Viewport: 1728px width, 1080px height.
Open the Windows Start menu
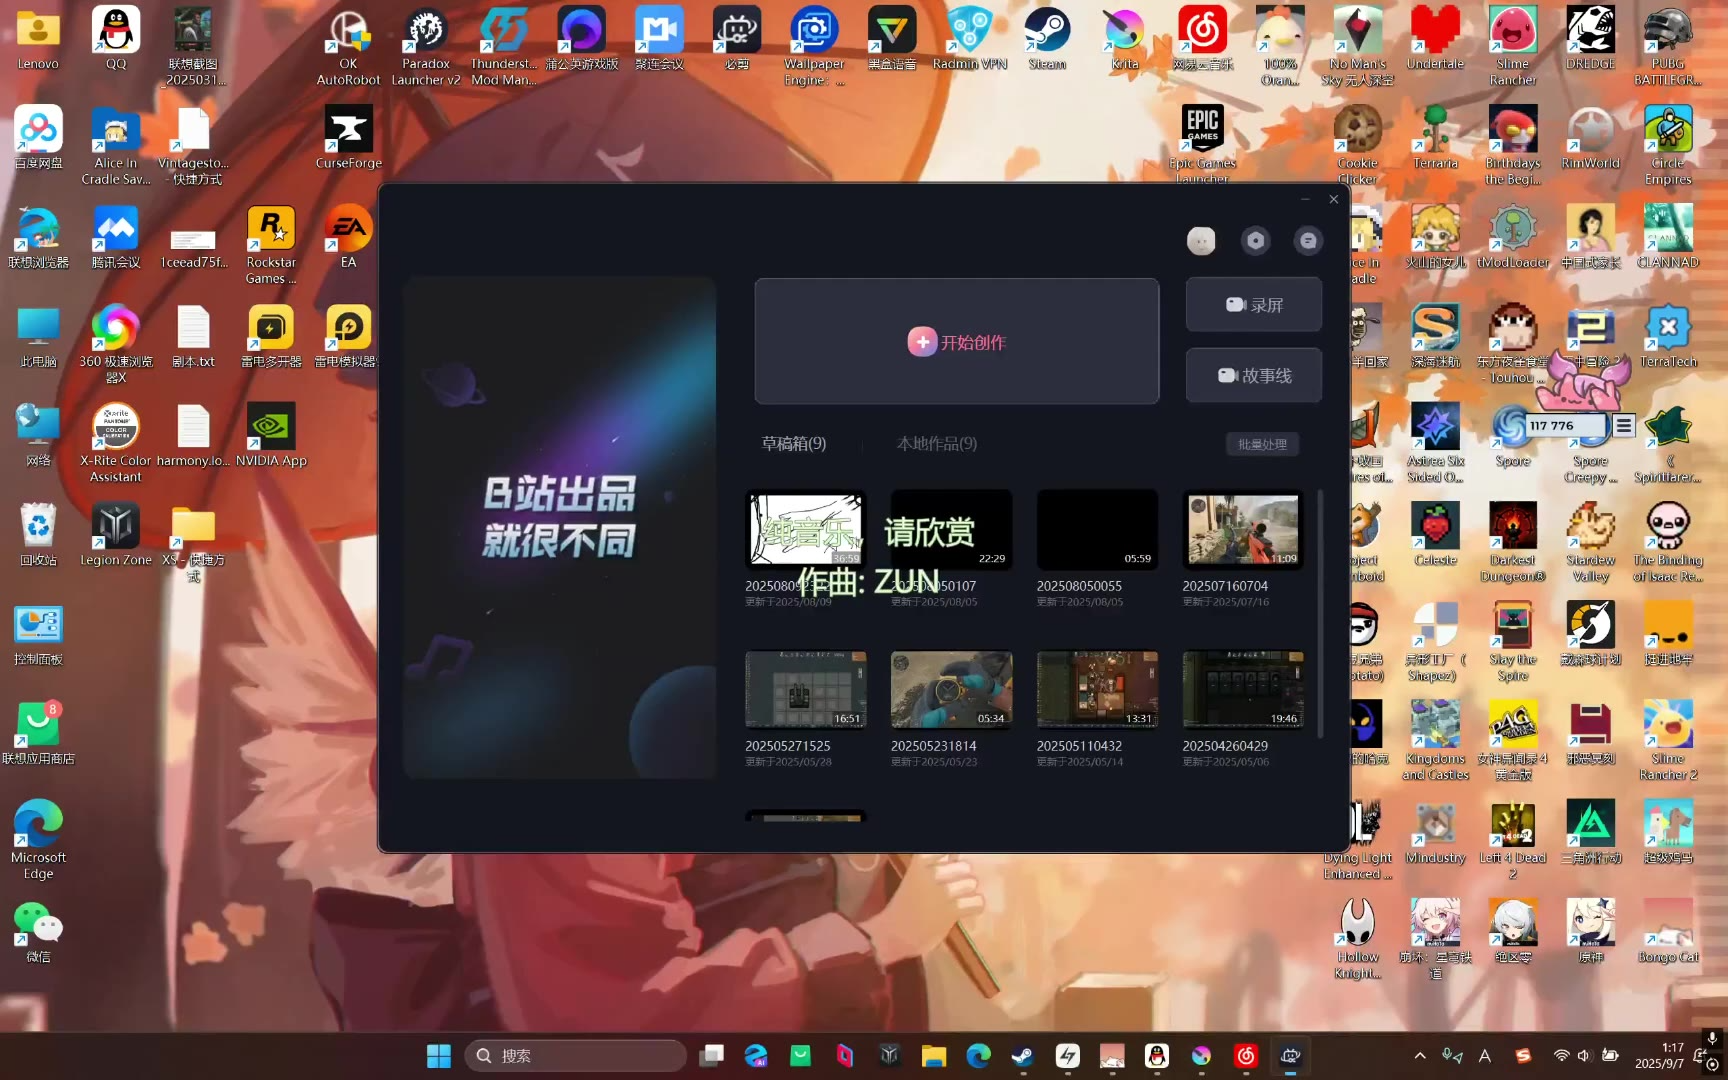click(x=438, y=1056)
